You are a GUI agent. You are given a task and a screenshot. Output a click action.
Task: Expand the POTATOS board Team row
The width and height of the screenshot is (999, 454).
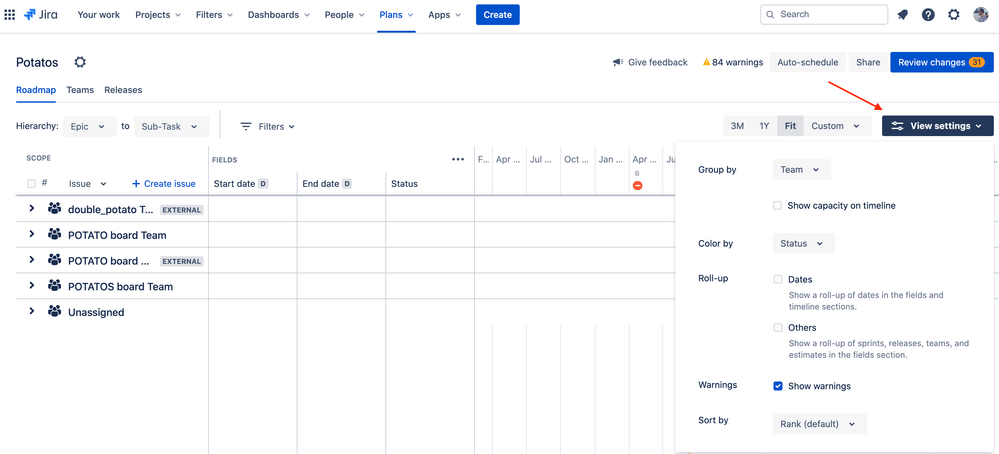point(31,286)
